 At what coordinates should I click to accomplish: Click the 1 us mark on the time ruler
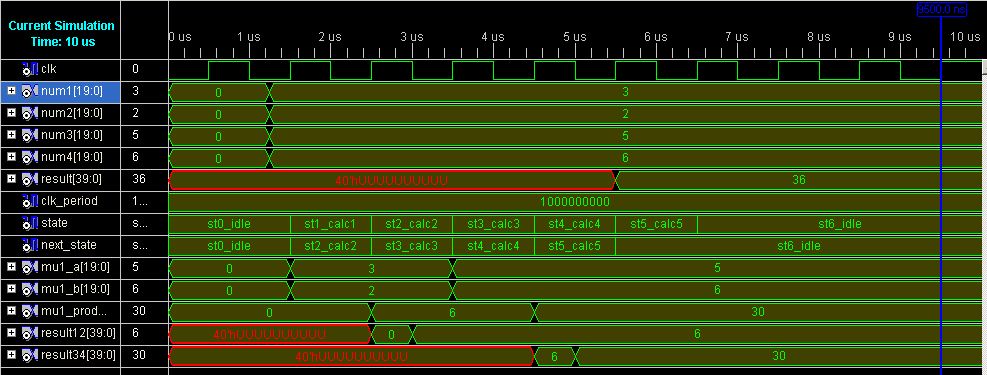[x=249, y=37]
